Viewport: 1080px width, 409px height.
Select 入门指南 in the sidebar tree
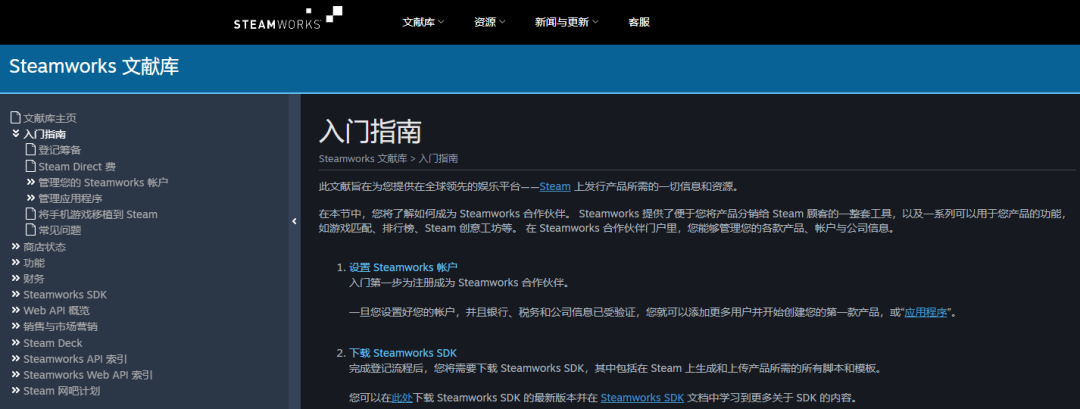click(x=45, y=134)
